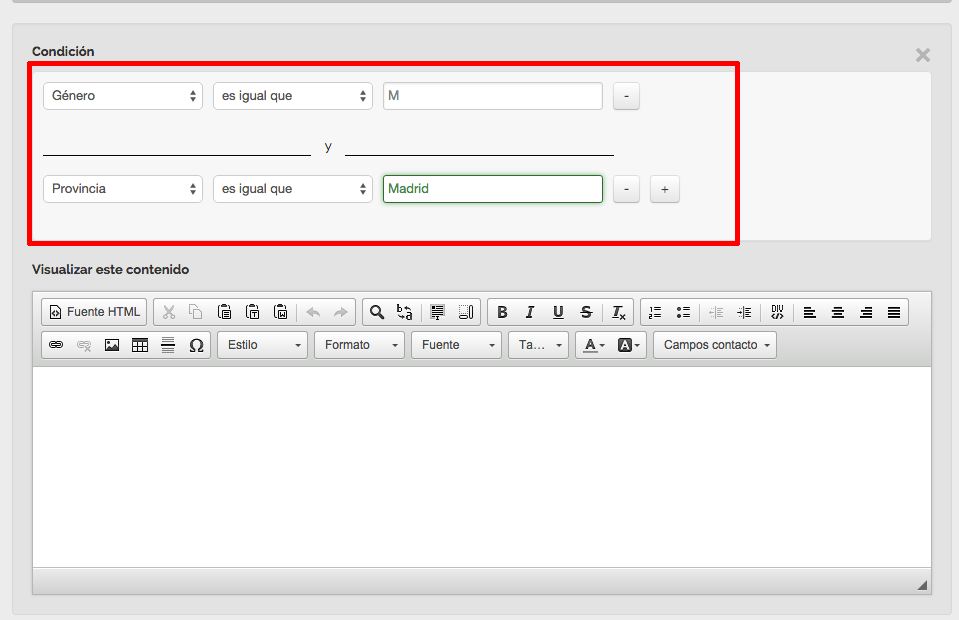Expand the Formato dropdown

click(360, 345)
